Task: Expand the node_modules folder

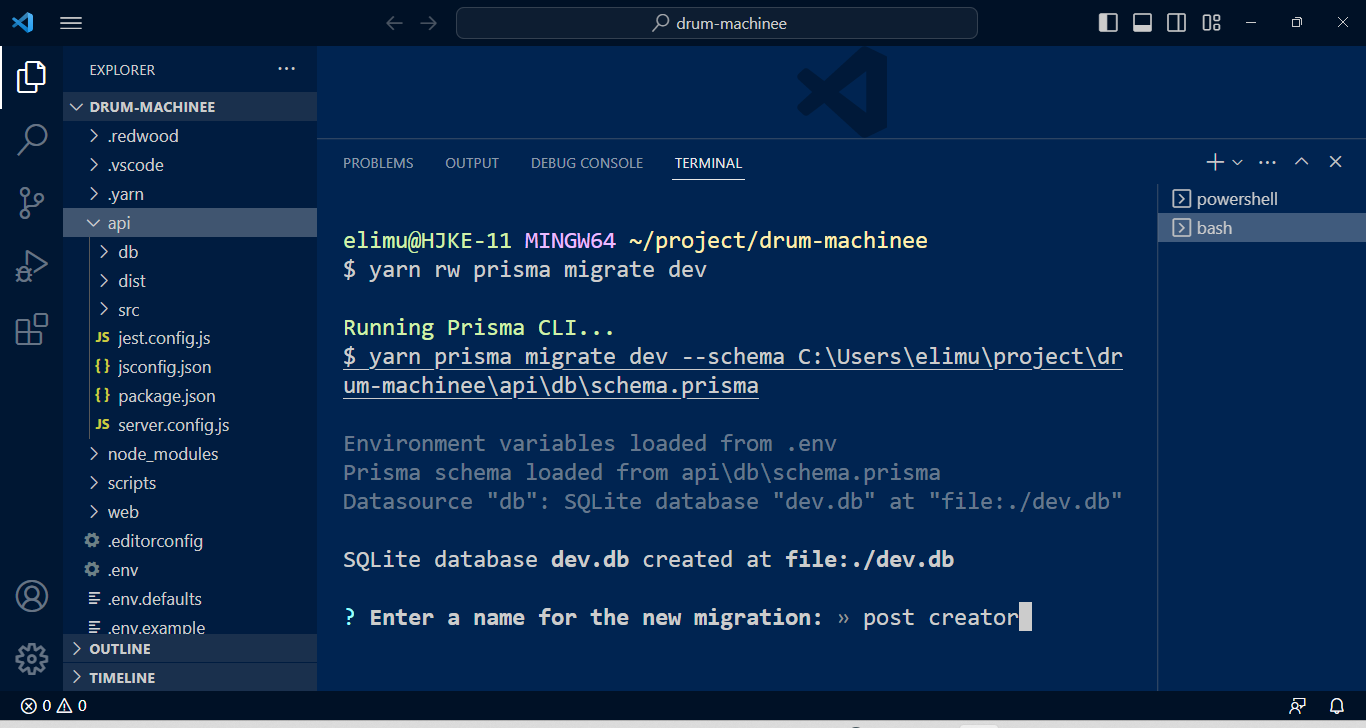Action: coord(190,454)
